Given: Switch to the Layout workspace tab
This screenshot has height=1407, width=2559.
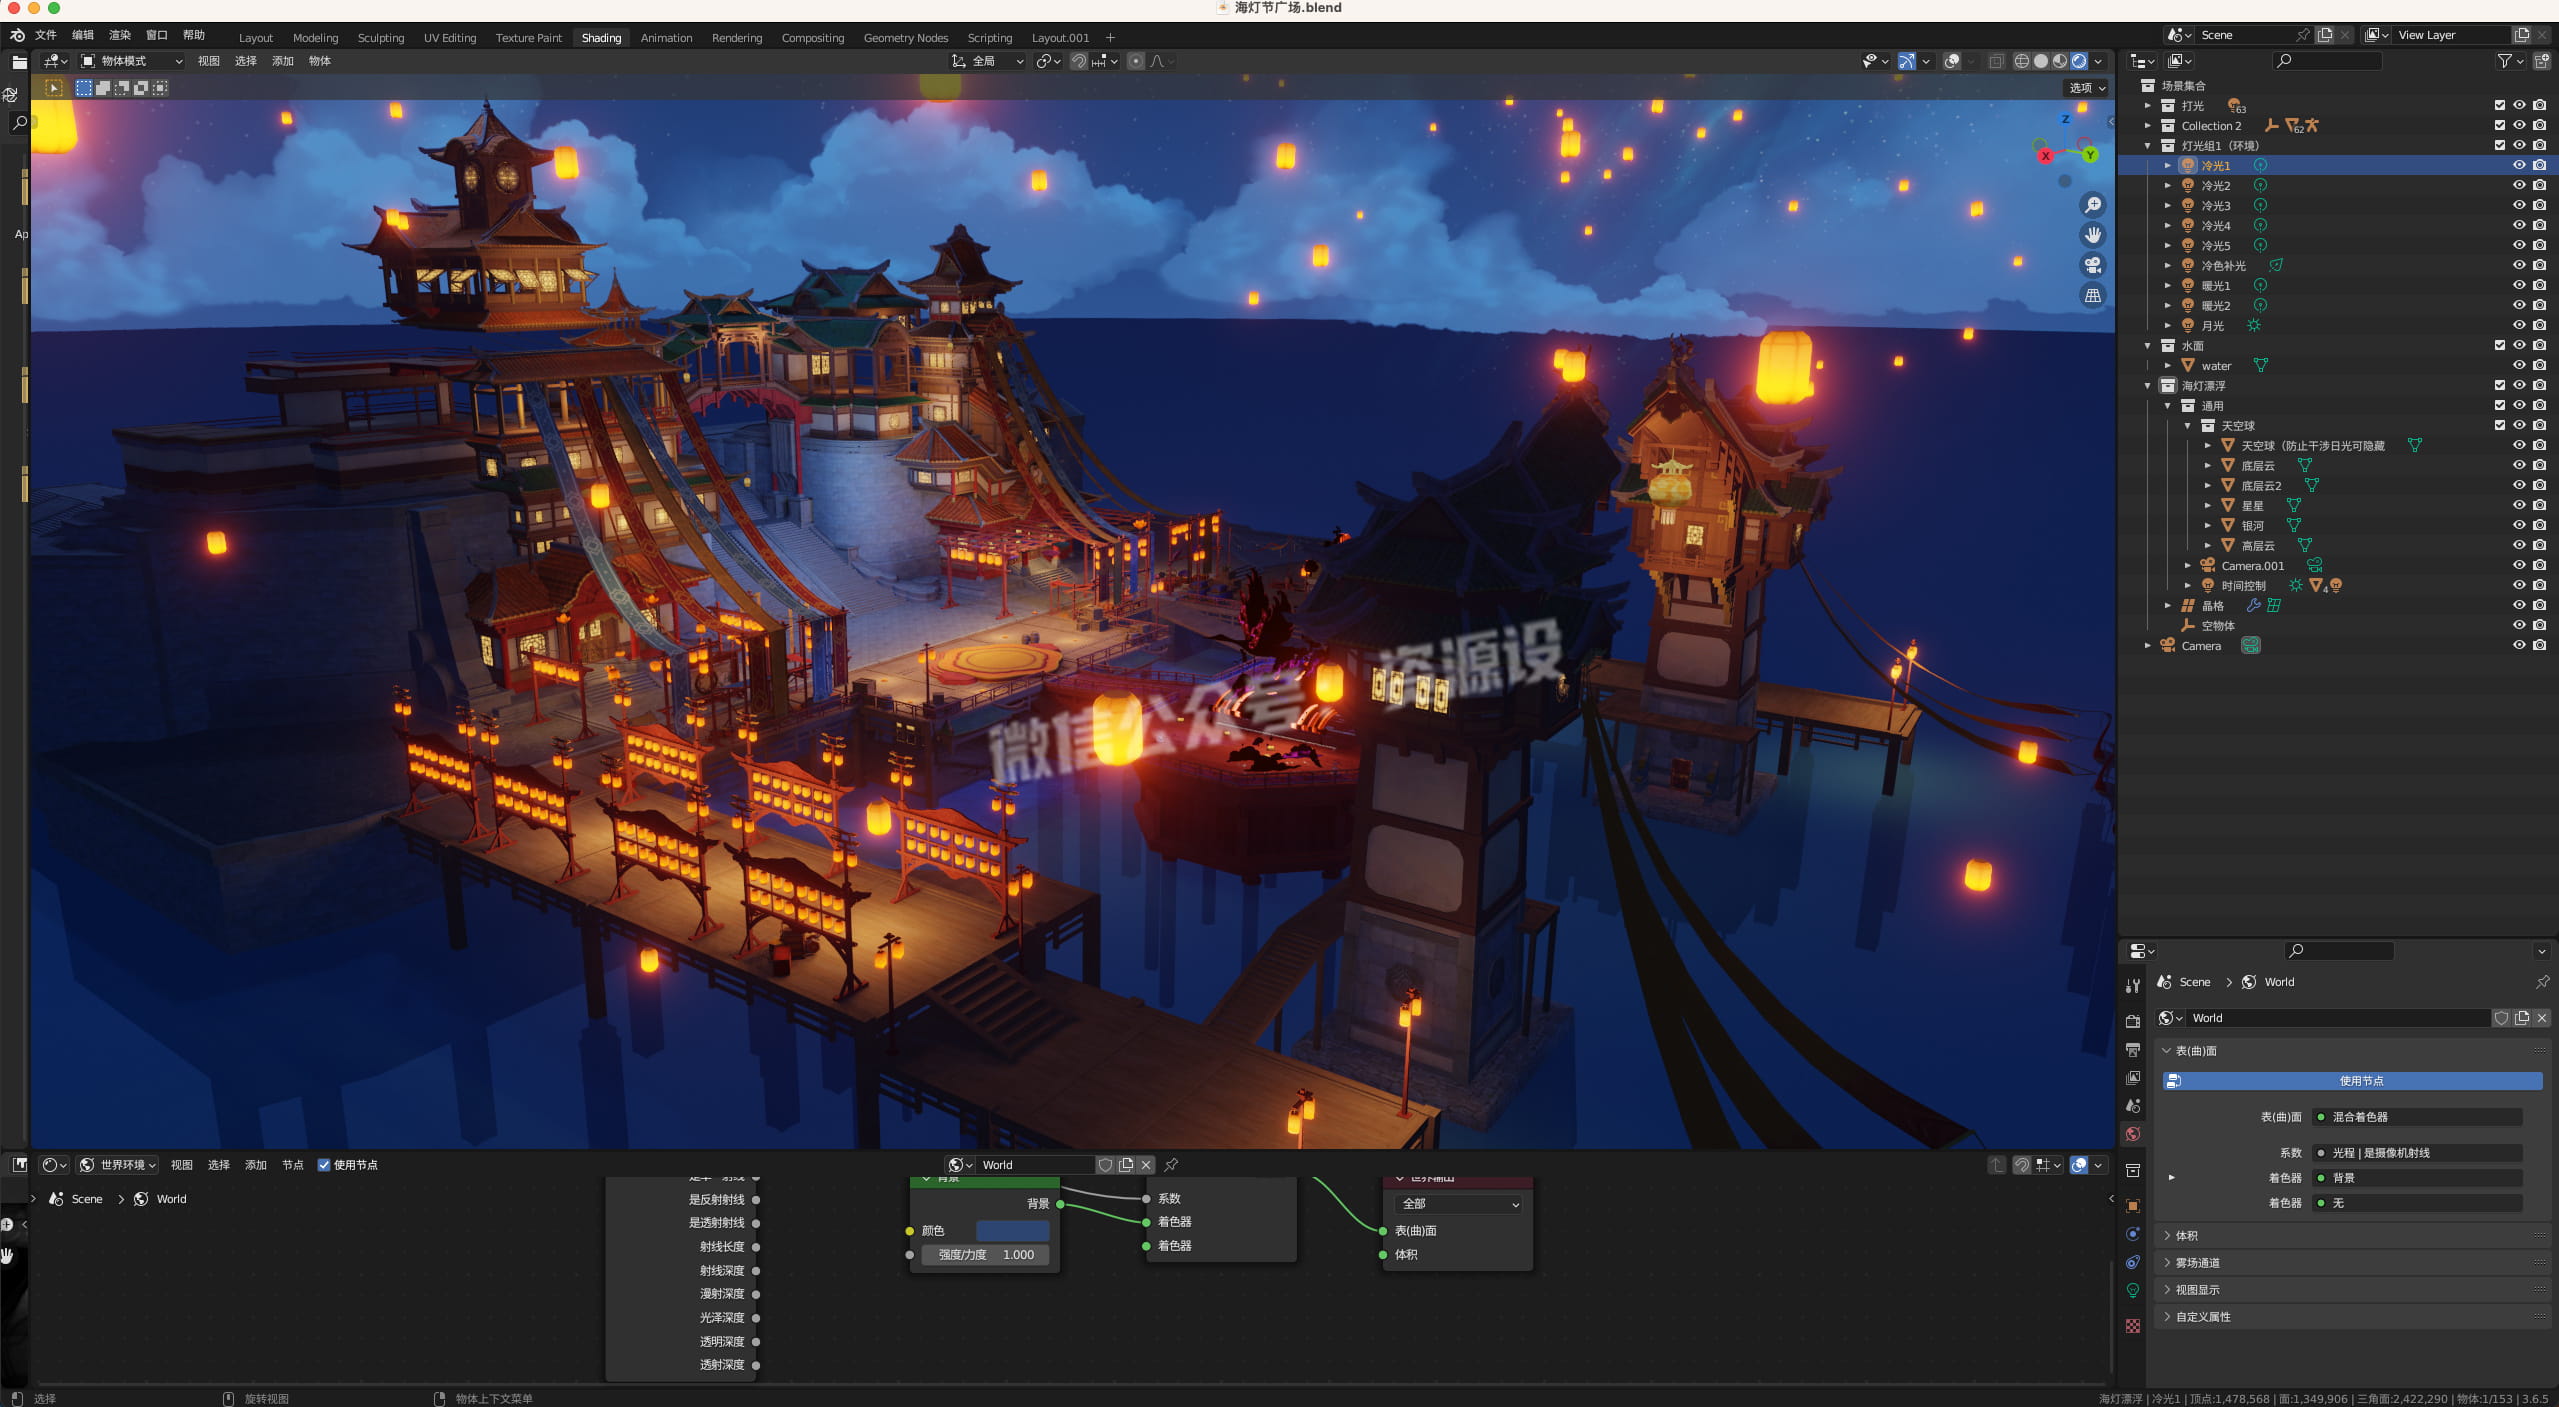Looking at the screenshot, I should [256, 38].
